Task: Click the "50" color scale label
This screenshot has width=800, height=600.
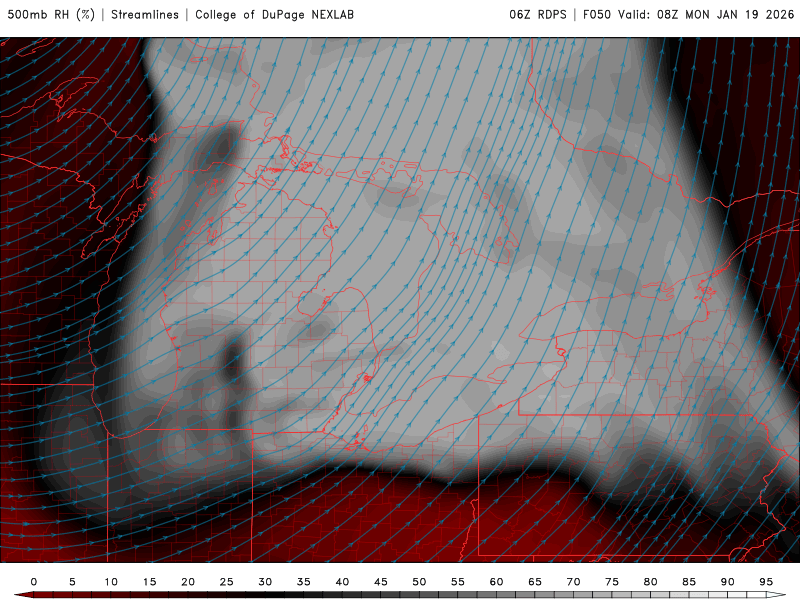Action: coord(419,582)
